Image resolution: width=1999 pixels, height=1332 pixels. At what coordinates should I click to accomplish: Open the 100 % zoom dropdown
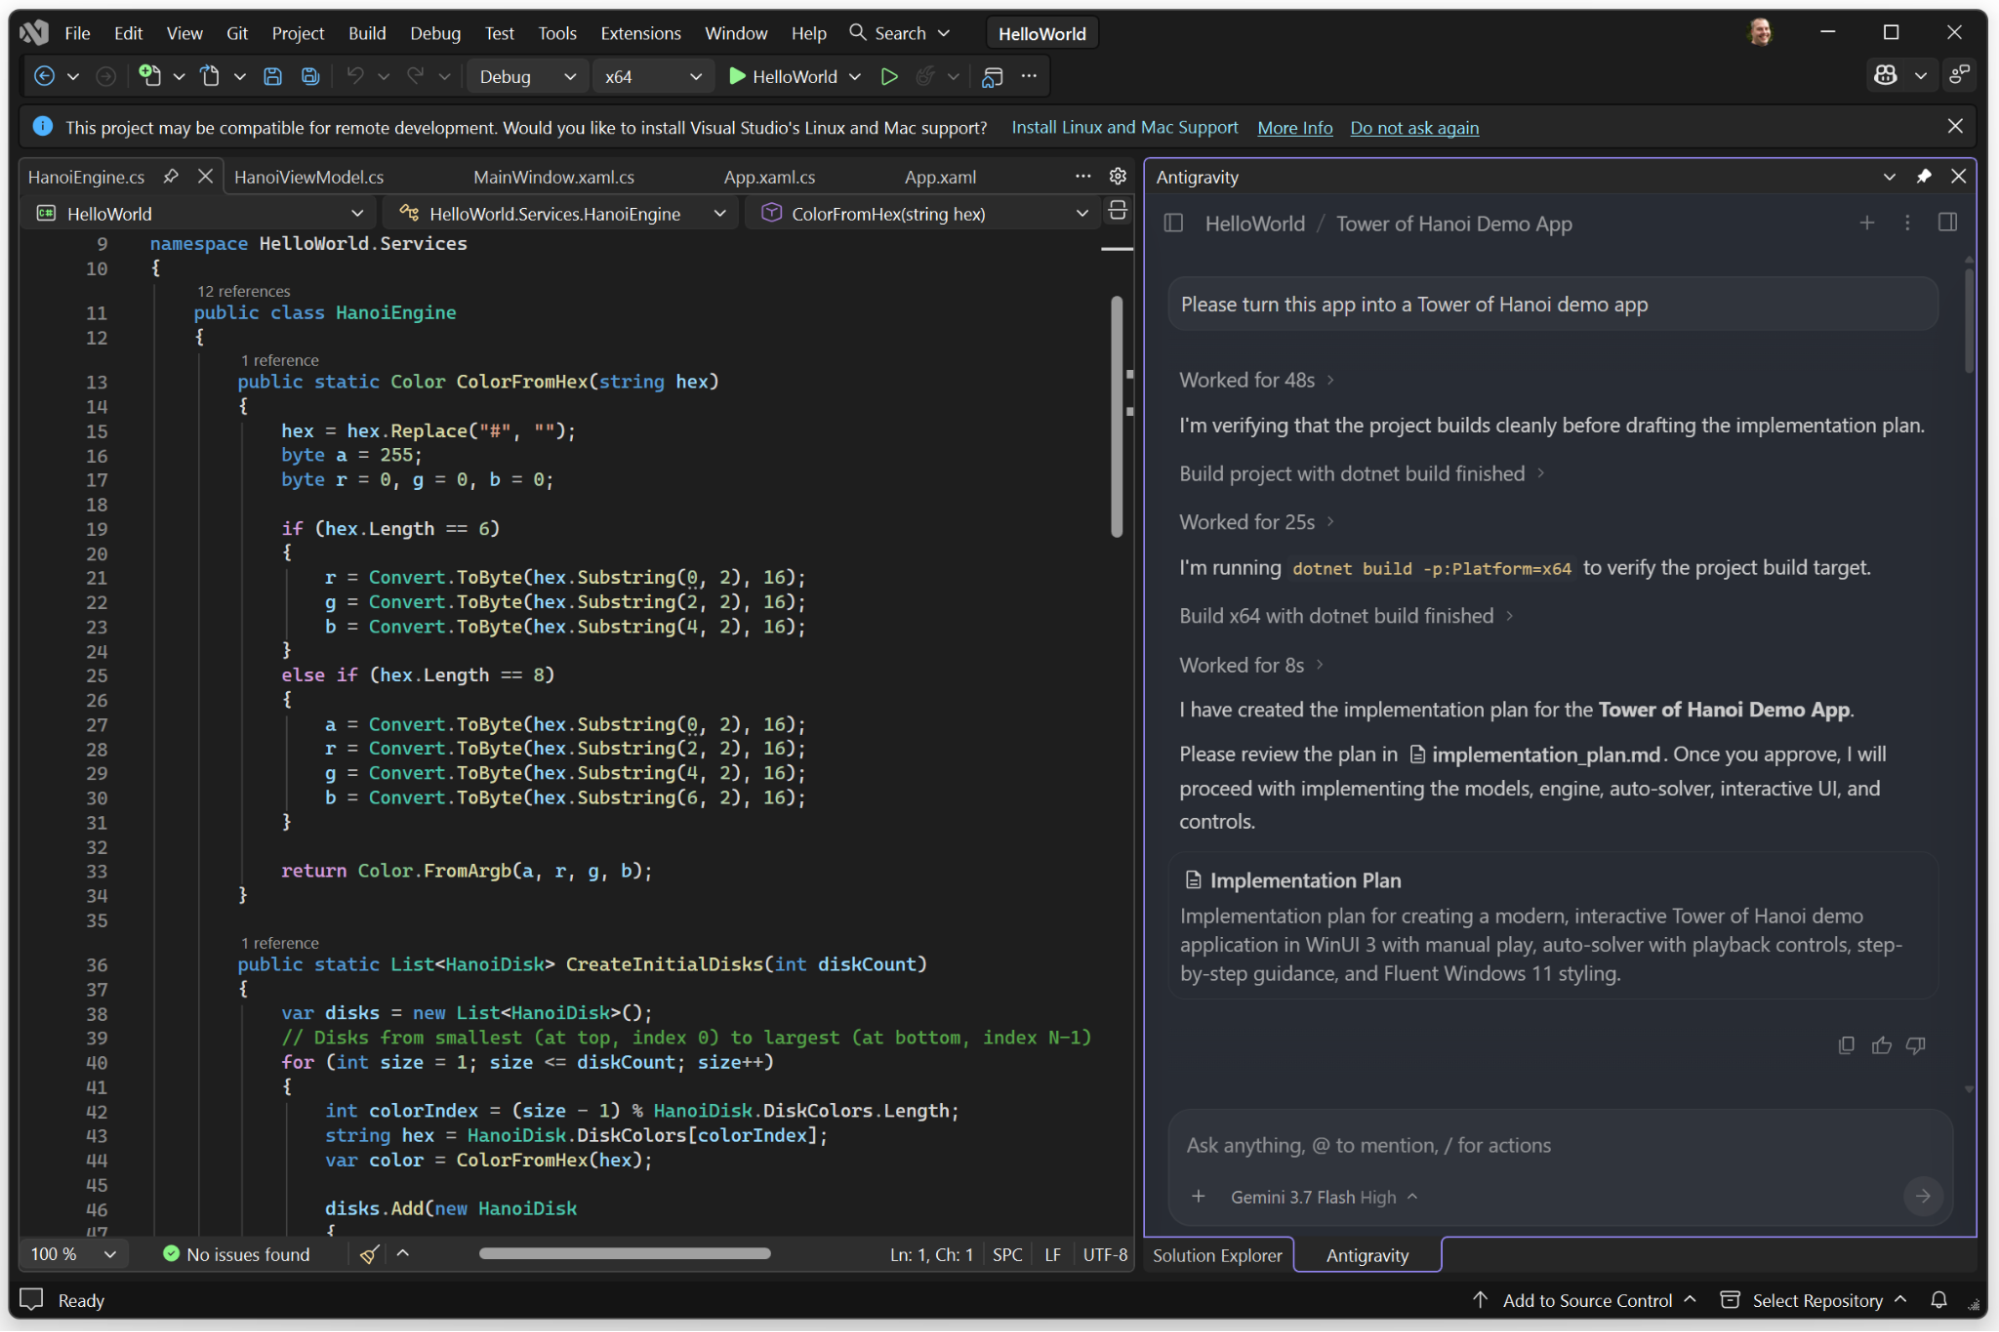click(73, 1254)
